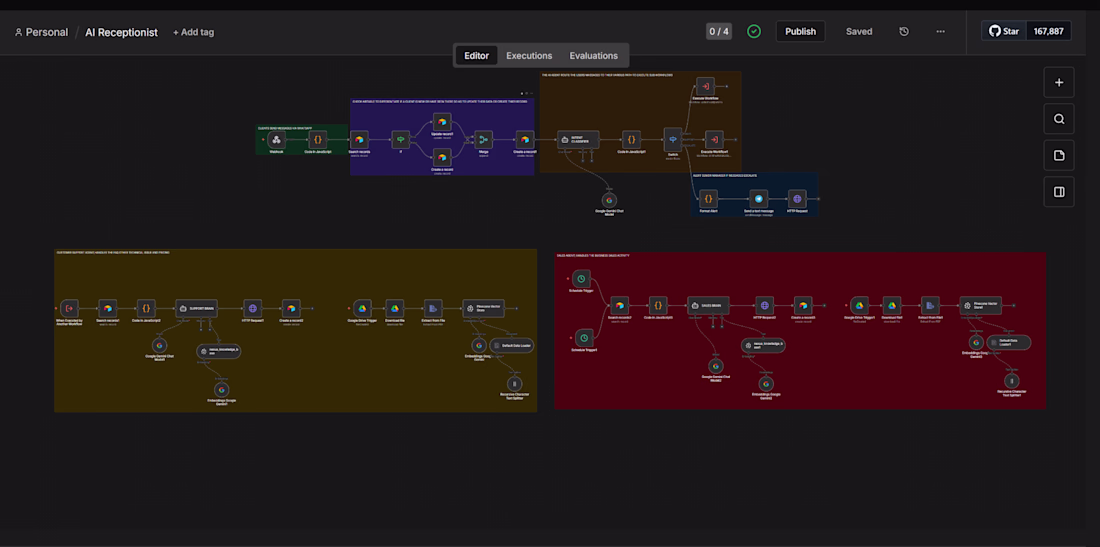Add a sticky note from side panel
Screen dimensions: 1100x547
(x=1059, y=155)
